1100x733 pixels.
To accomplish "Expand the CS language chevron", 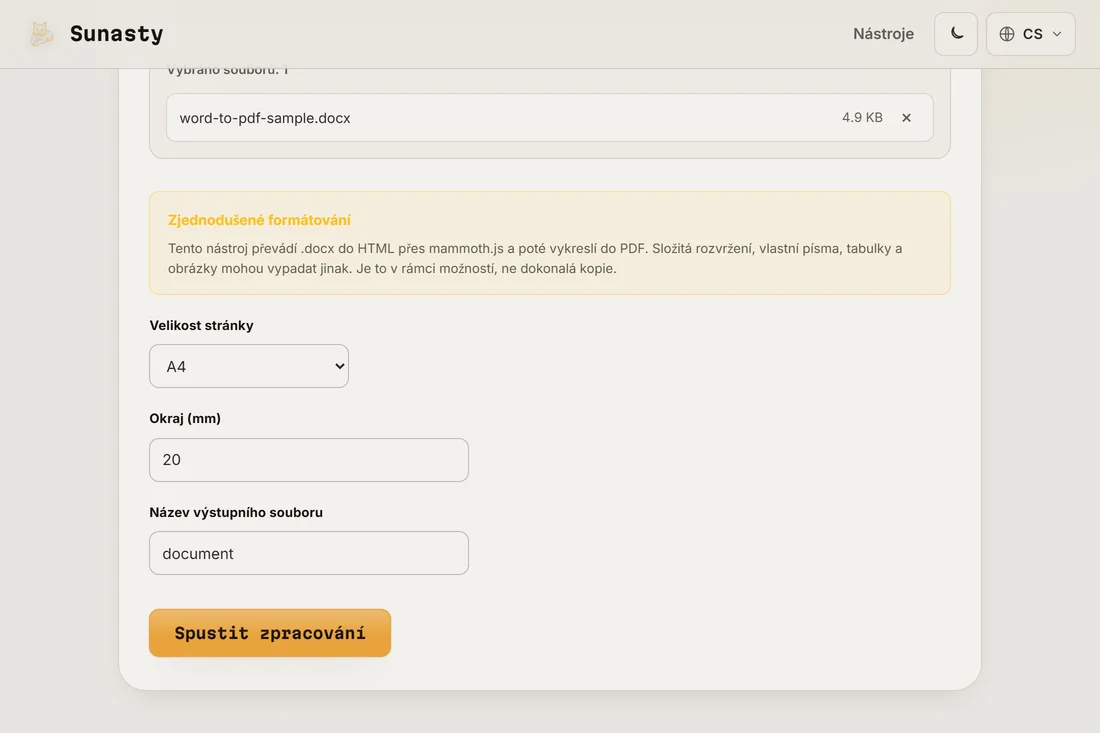I will pos(1057,34).
